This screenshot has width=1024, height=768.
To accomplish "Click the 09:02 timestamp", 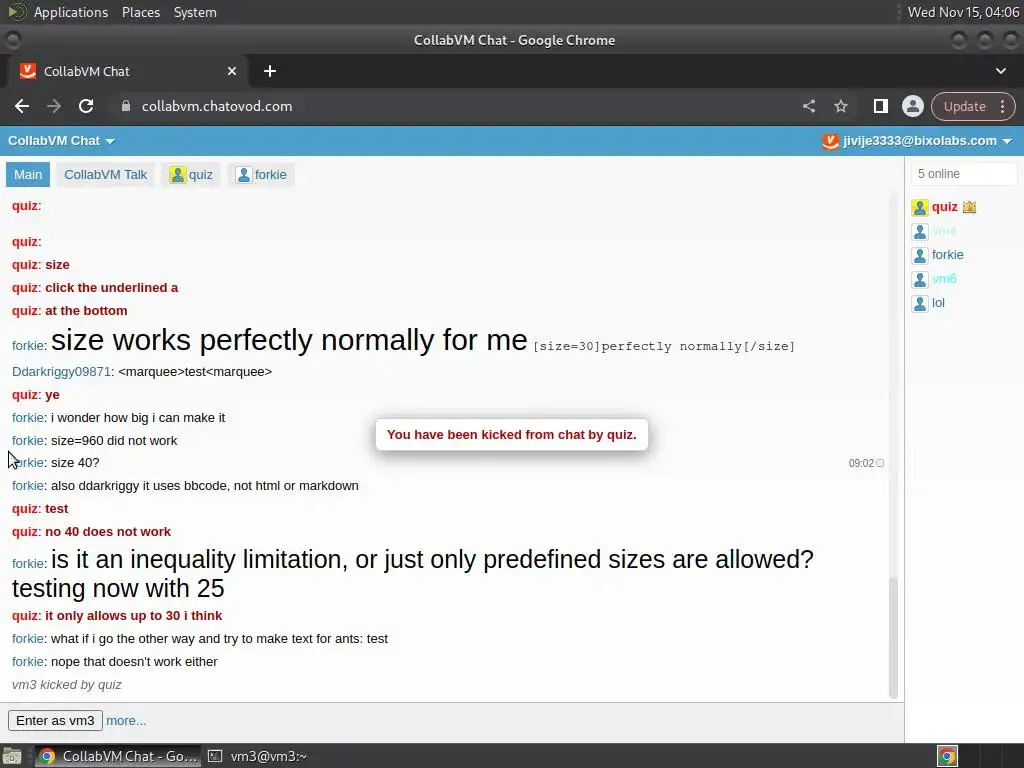I will point(861,463).
